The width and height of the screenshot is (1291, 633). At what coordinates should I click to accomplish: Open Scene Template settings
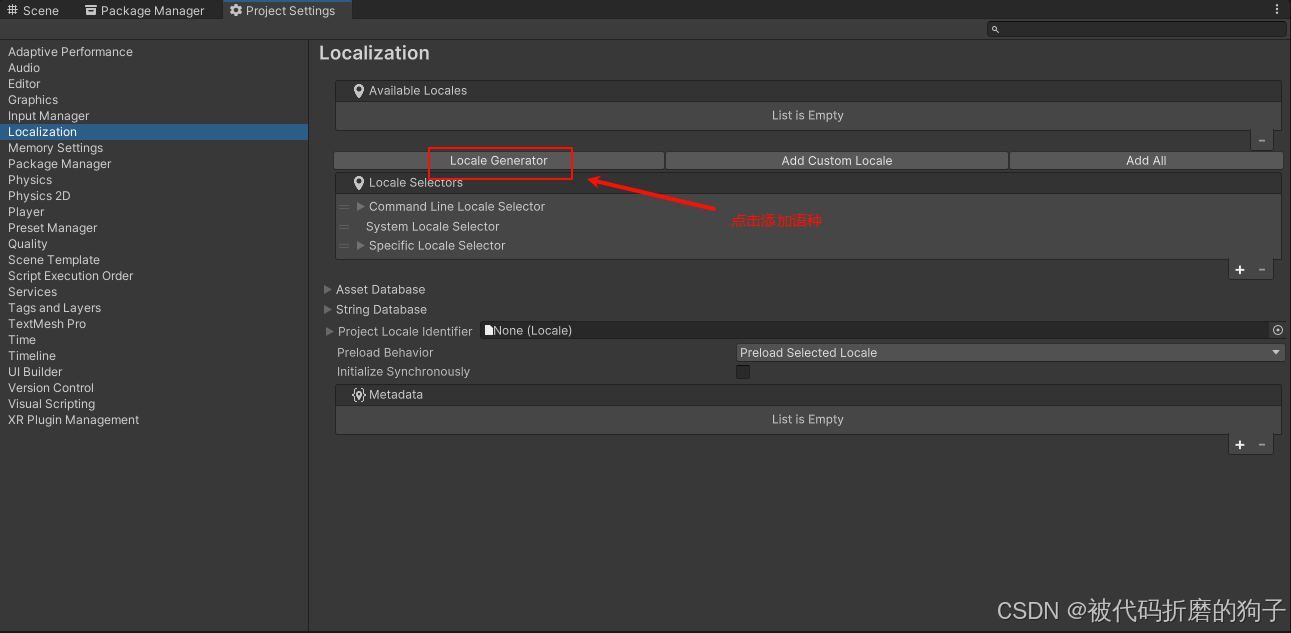coord(54,260)
